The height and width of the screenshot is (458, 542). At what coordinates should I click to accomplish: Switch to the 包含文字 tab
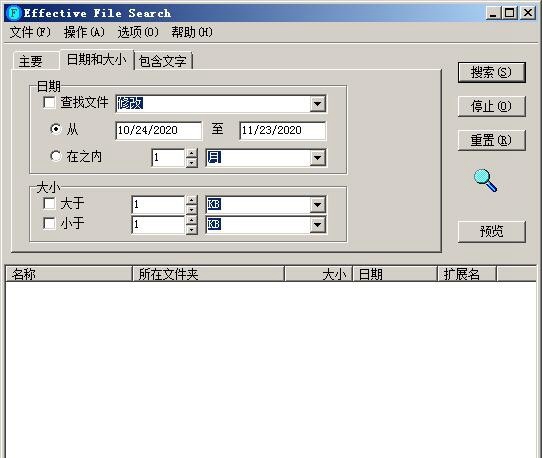(163, 62)
